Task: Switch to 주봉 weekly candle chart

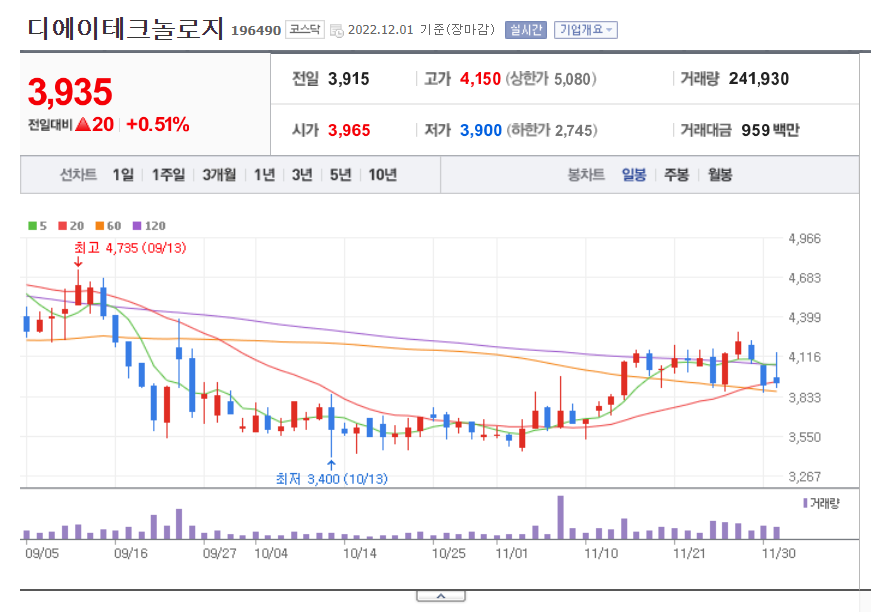Action: click(x=677, y=175)
